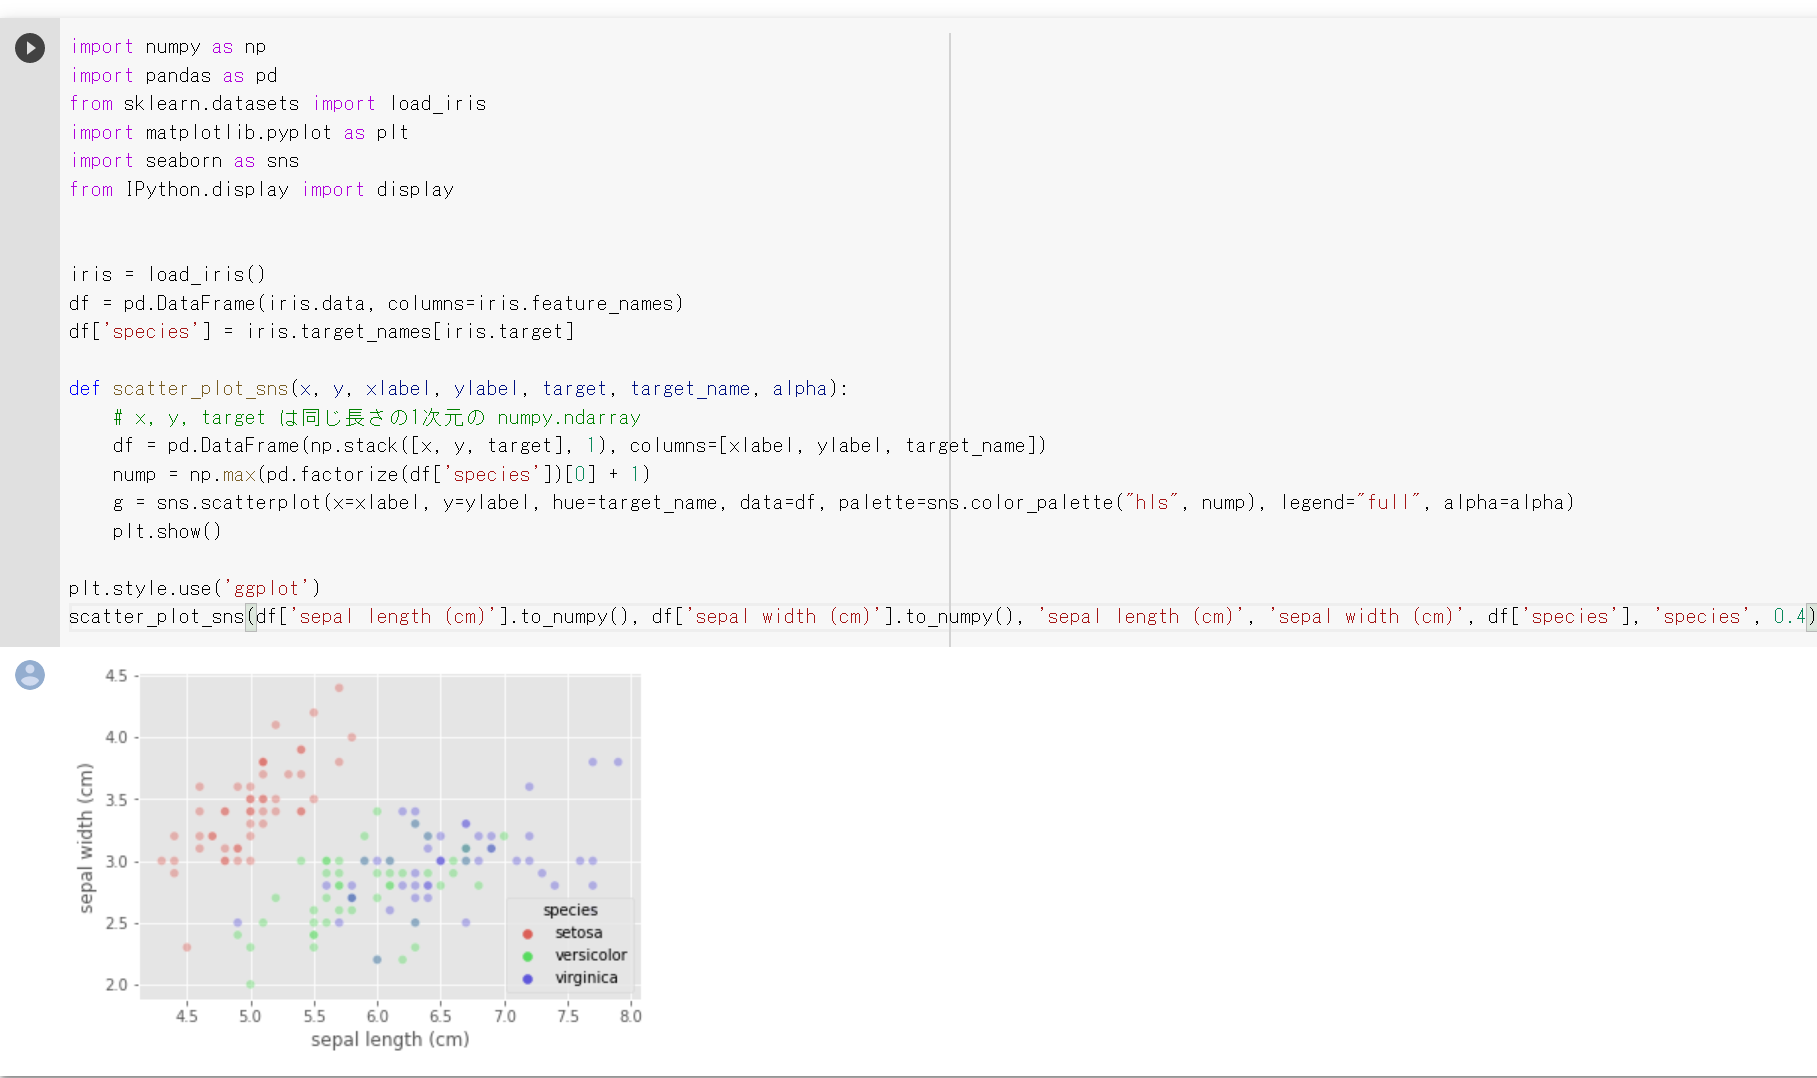Click the 'species' legend title
Image resolution: width=1817 pixels, height=1078 pixels.
(570, 910)
